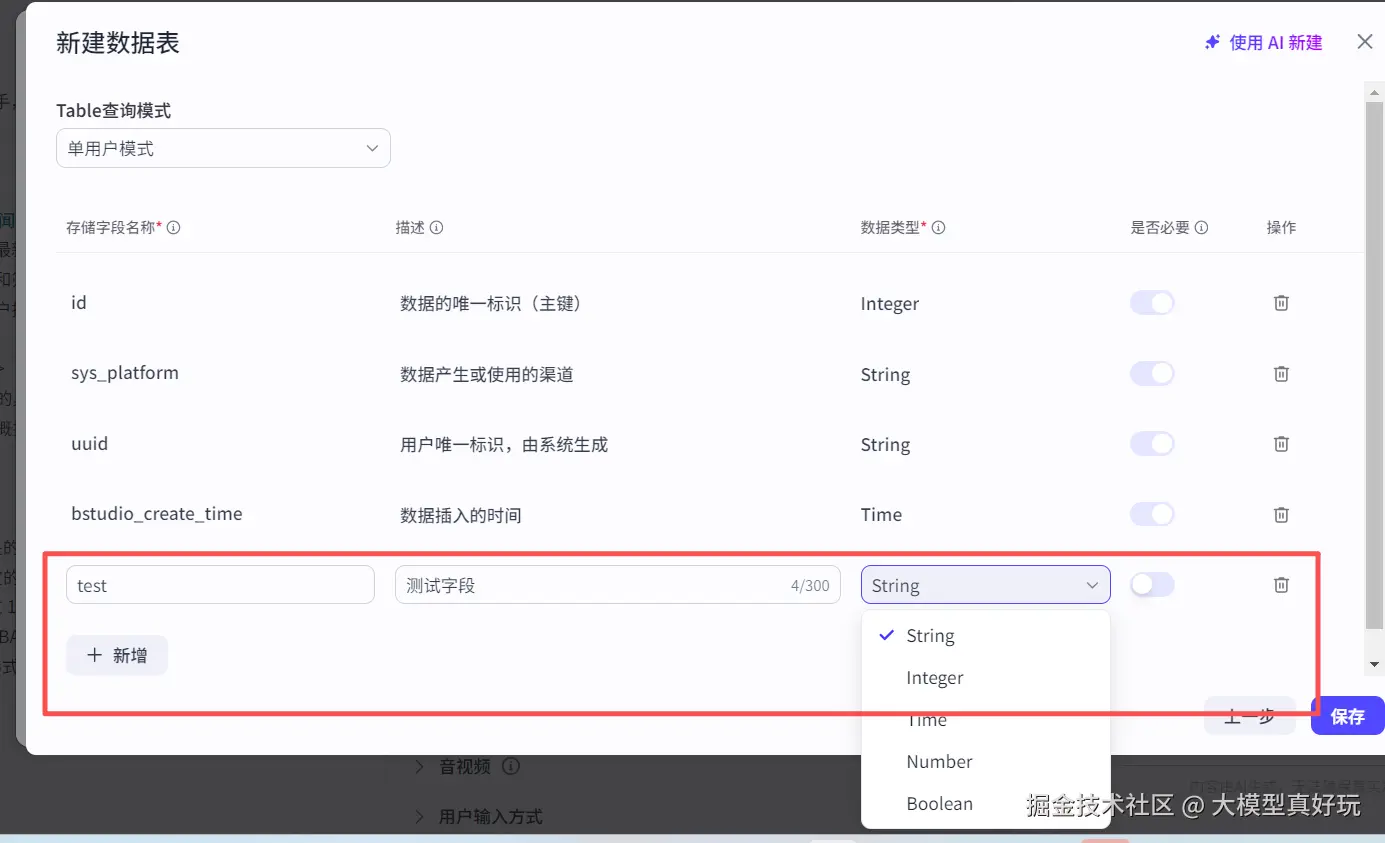Click the 新增 add field button
Image resolution: width=1385 pixels, height=843 pixels.
click(117, 655)
